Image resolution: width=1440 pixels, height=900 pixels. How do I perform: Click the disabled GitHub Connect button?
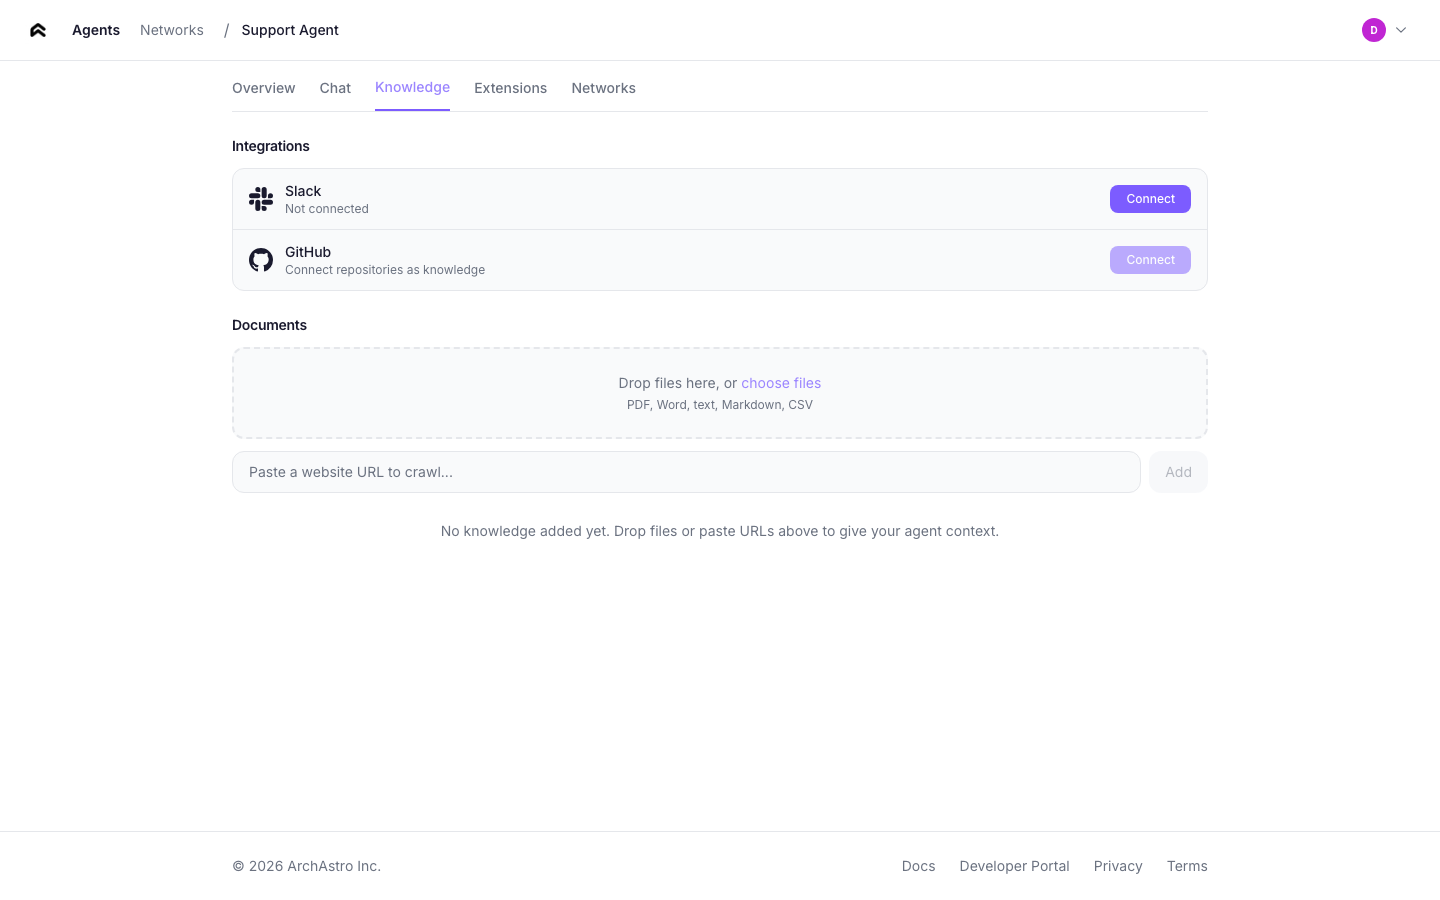pos(1150,259)
